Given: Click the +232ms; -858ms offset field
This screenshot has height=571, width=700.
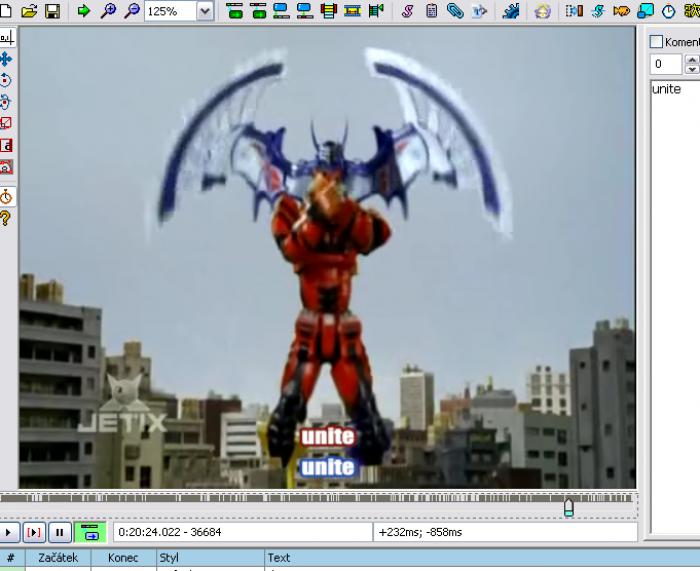Looking at the screenshot, I should click(x=505, y=532).
